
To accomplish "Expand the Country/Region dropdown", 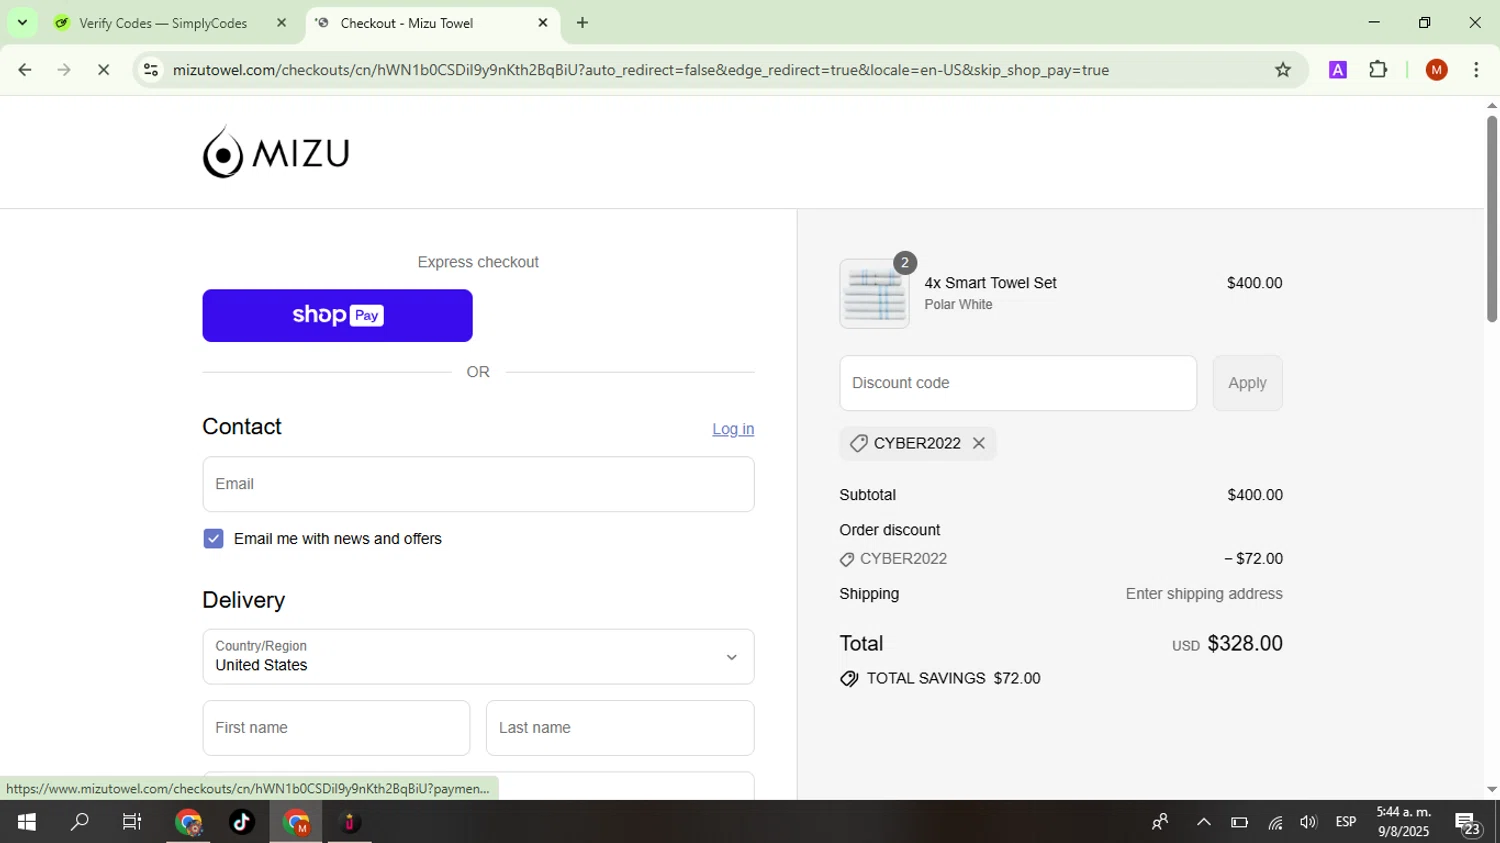I will point(478,657).
